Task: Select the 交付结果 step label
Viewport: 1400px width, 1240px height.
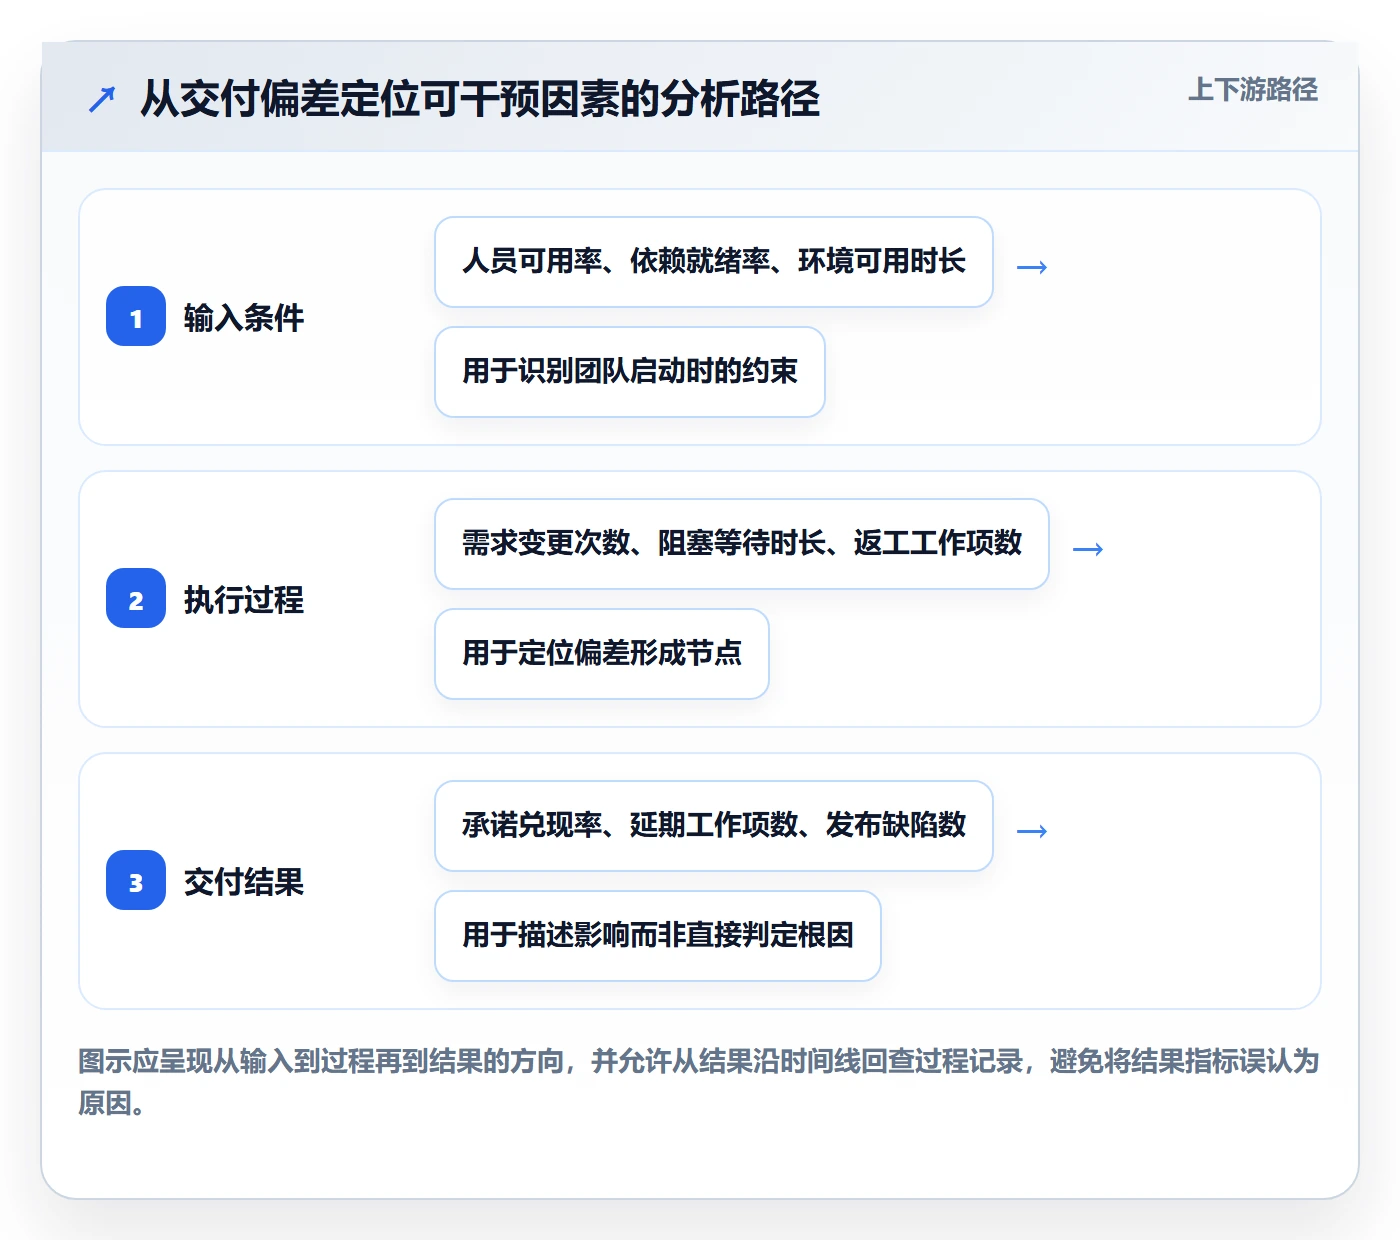Action: pos(244,882)
